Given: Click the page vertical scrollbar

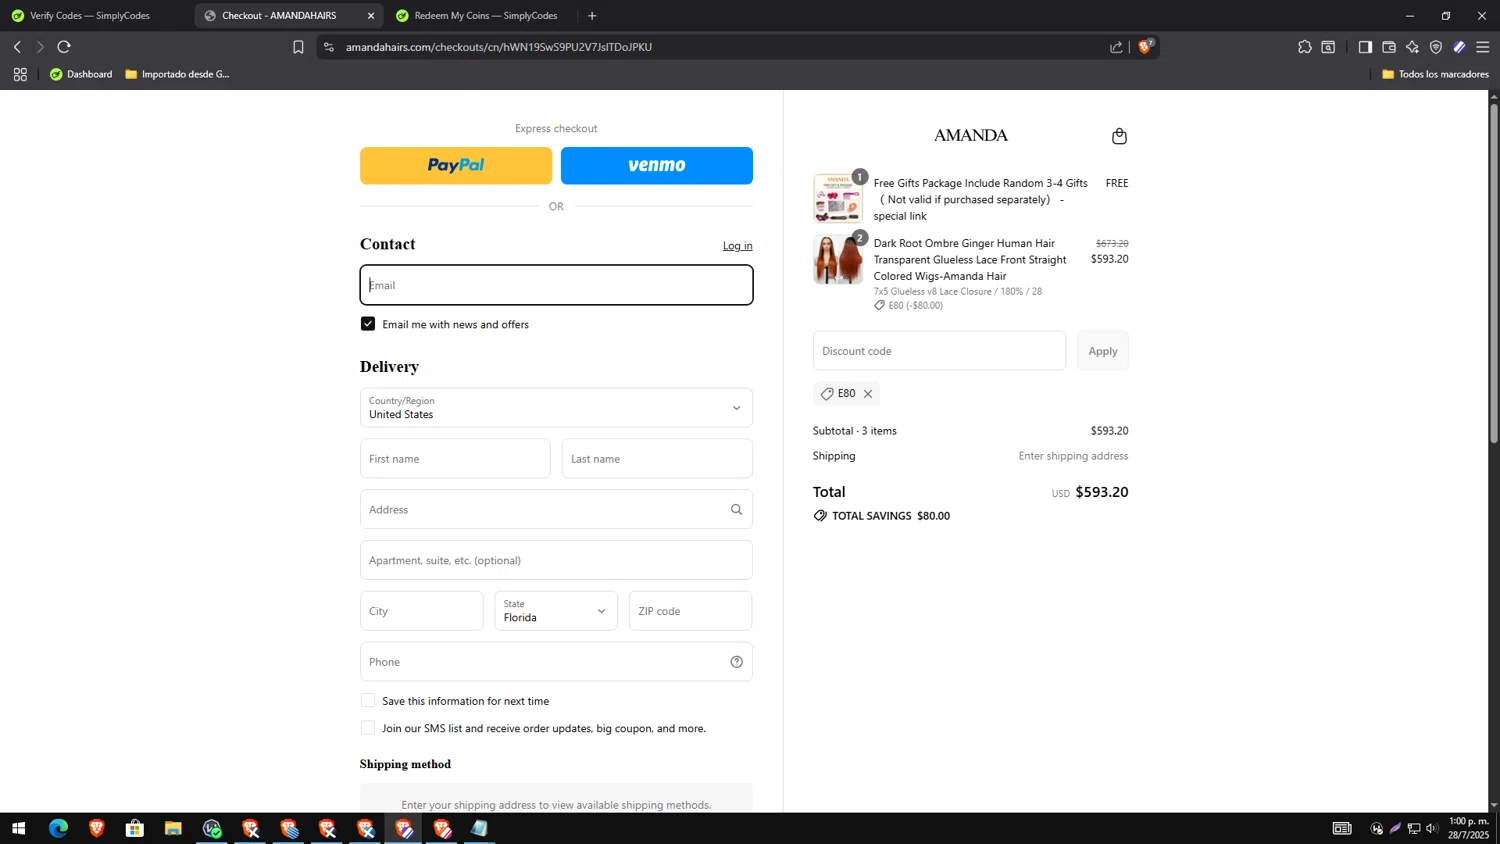Looking at the screenshot, I should [1494, 272].
